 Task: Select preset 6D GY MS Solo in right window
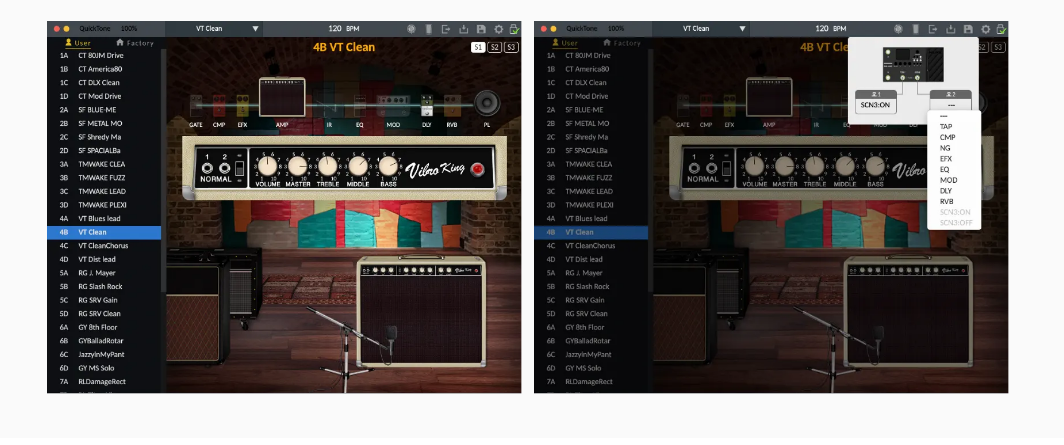click(591, 368)
